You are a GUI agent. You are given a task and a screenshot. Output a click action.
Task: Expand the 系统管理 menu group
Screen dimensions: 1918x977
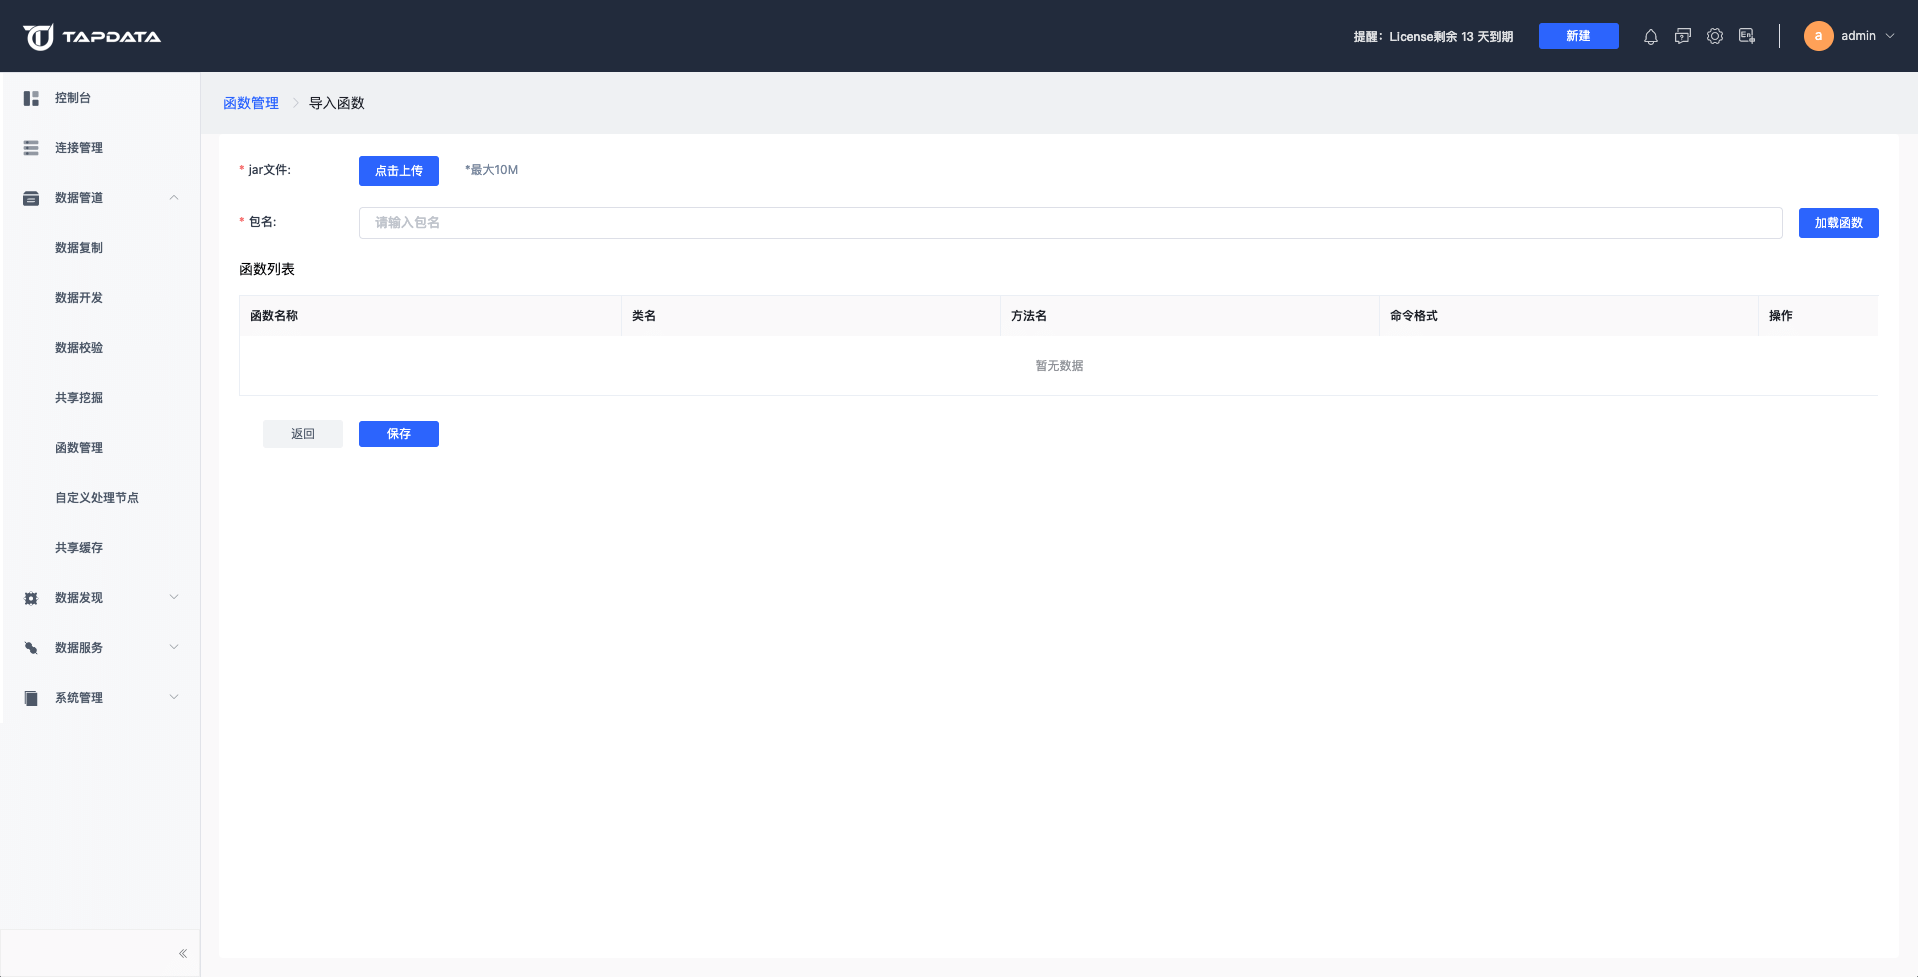pyautogui.click(x=174, y=698)
